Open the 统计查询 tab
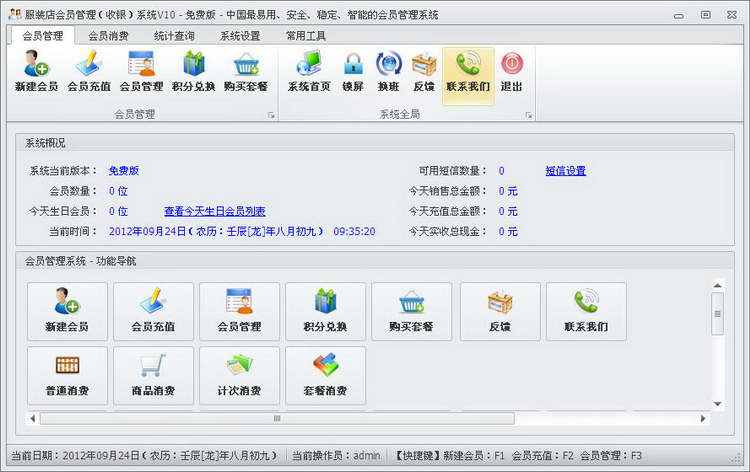Image resolution: width=750 pixels, height=472 pixels. [x=174, y=36]
